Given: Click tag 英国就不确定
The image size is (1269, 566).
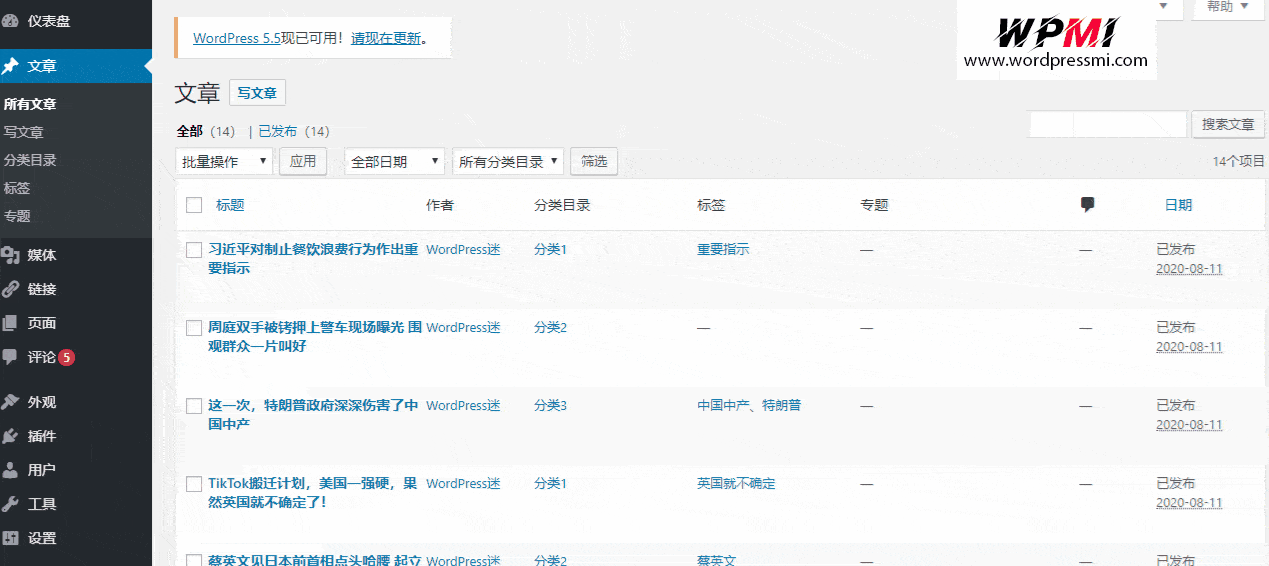Looking at the screenshot, I should [x=736, y=484].
